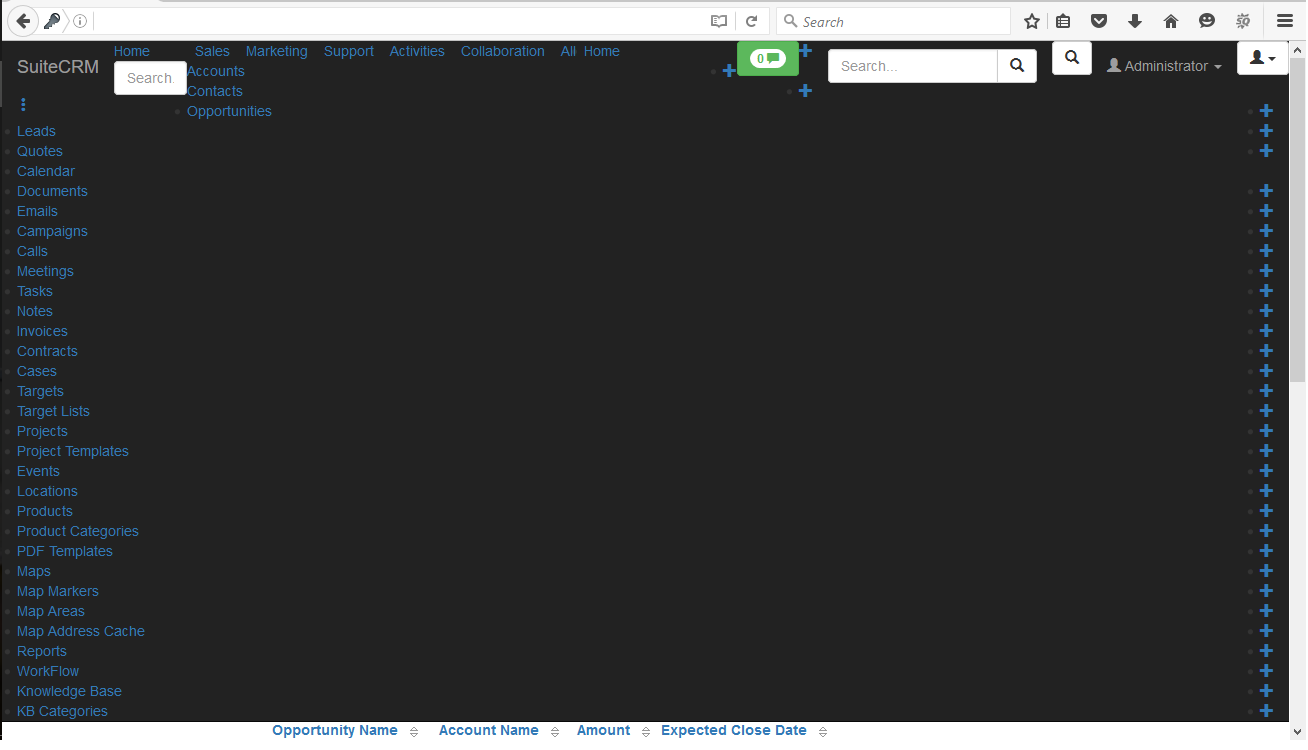Click the browser back arrow
Image resolution: width=1308 pixels, height=750 pixels.
(23, 21)
